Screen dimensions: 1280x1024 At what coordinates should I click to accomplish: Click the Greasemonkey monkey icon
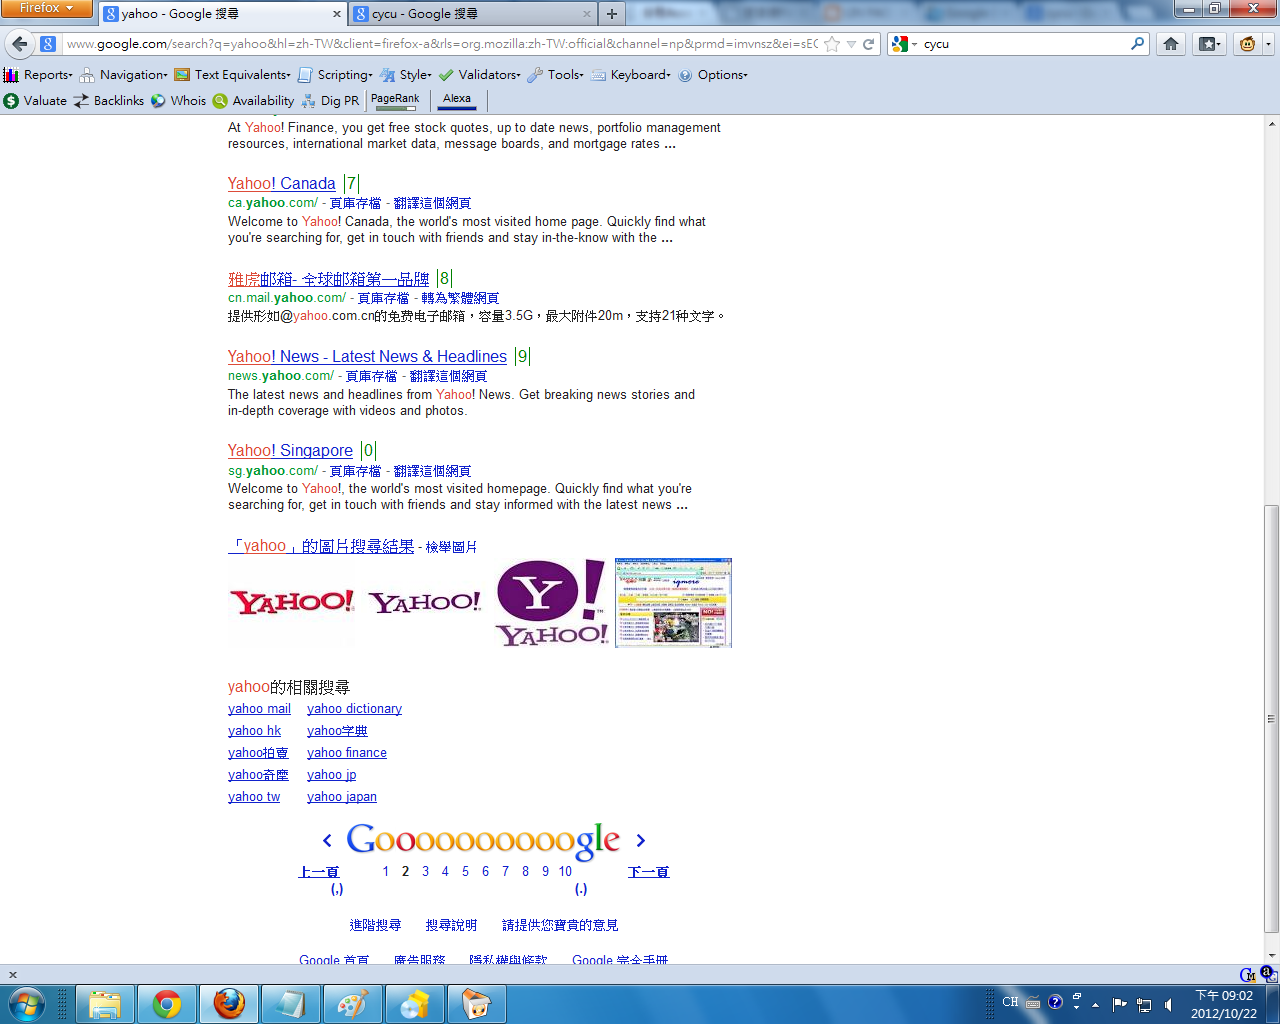coord(1247,44)
